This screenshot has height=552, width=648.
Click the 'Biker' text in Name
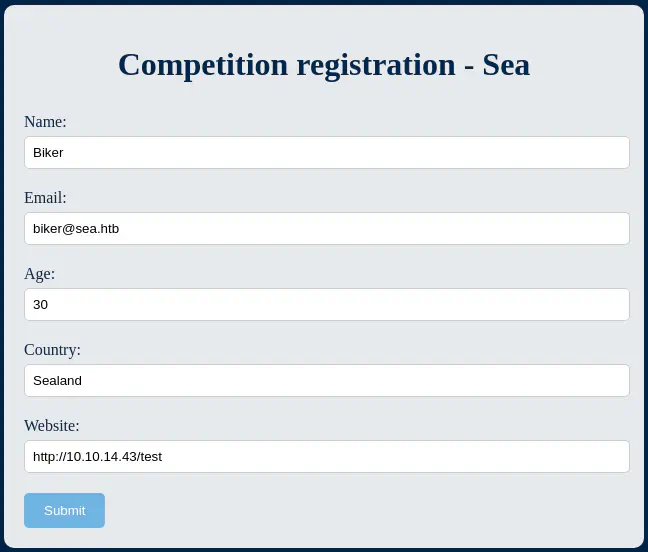pyautogui.click(x=48, y=153)
